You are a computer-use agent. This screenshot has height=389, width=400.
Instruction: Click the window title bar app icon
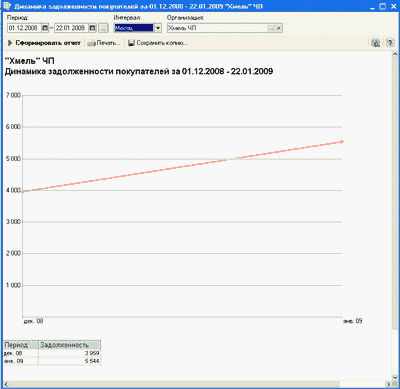point(8,6)
